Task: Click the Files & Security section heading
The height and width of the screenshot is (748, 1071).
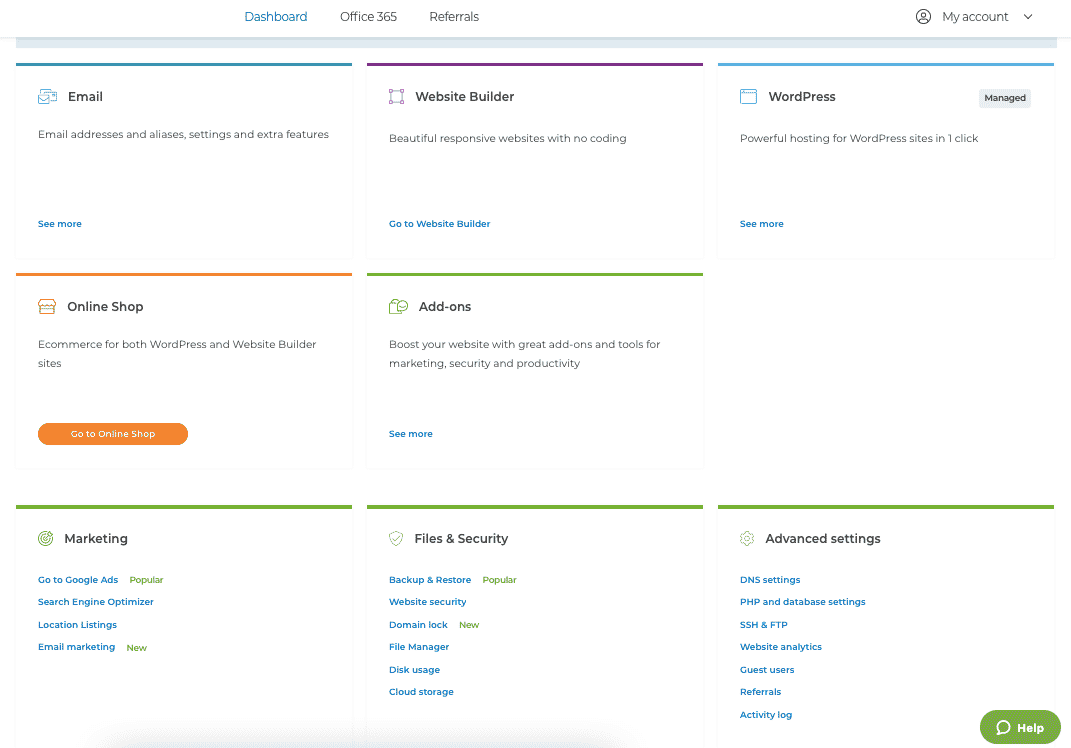Action: click(461, 538)
